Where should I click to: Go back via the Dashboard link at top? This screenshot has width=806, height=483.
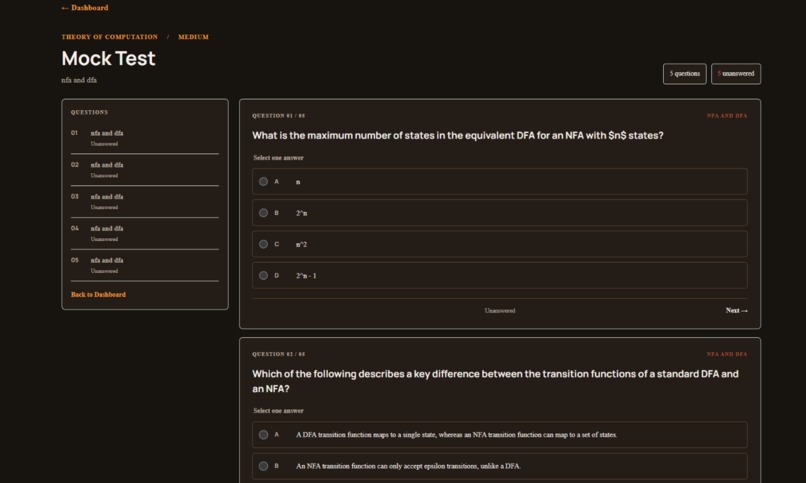[x=85, y=8]
